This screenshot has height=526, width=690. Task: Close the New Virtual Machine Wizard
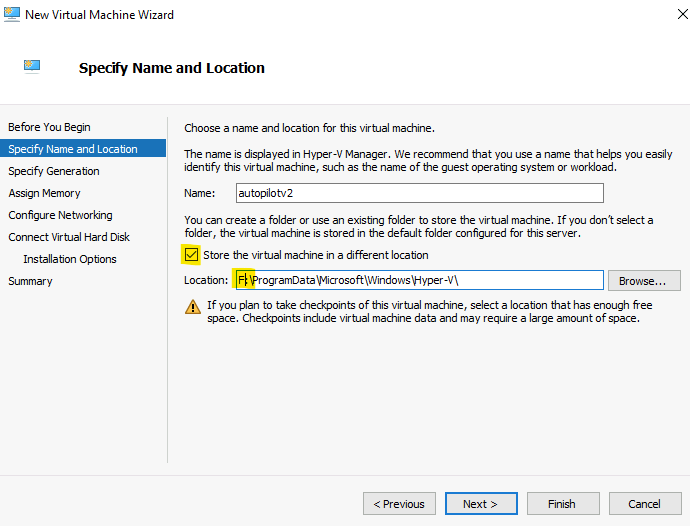(682, 15)
